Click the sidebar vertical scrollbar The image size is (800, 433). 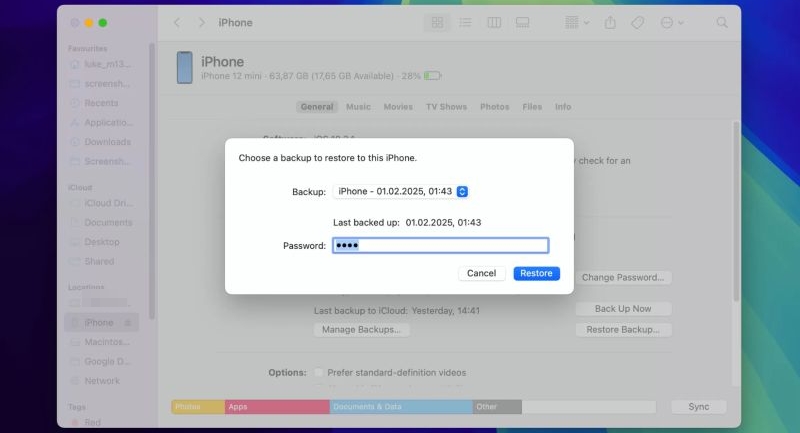[x=152, y=181]
